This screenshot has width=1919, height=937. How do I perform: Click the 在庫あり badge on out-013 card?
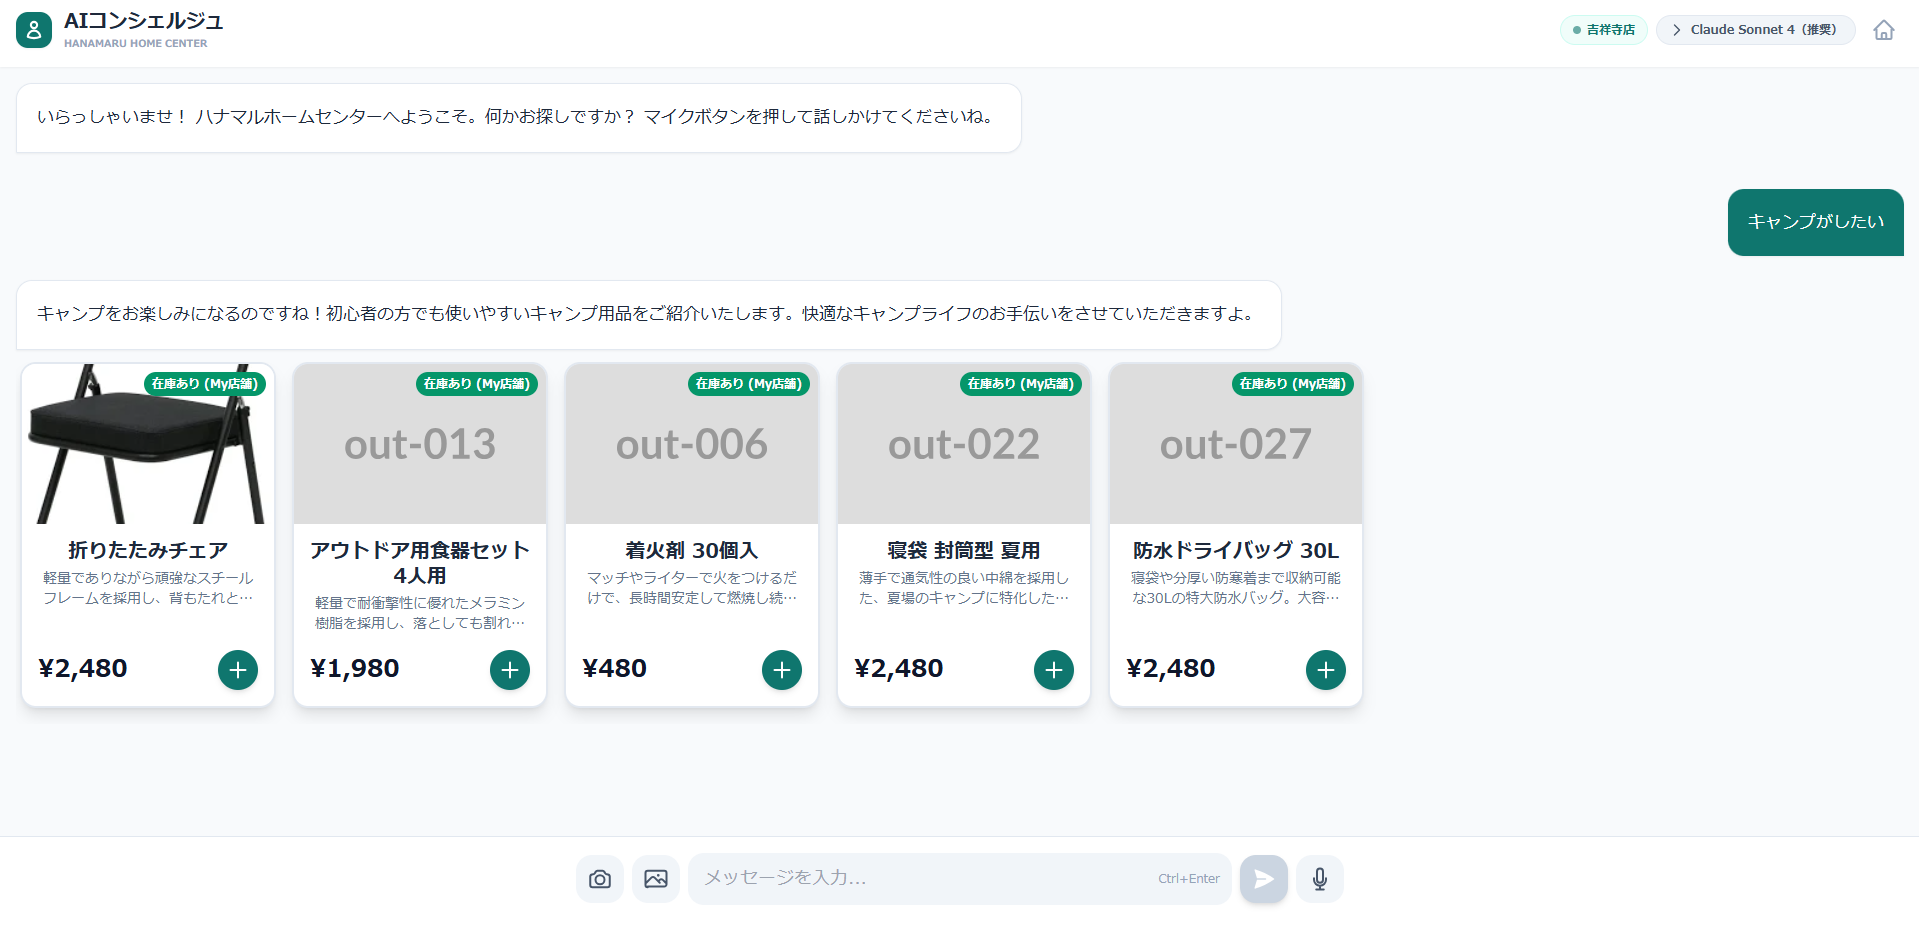coord(477,384)
